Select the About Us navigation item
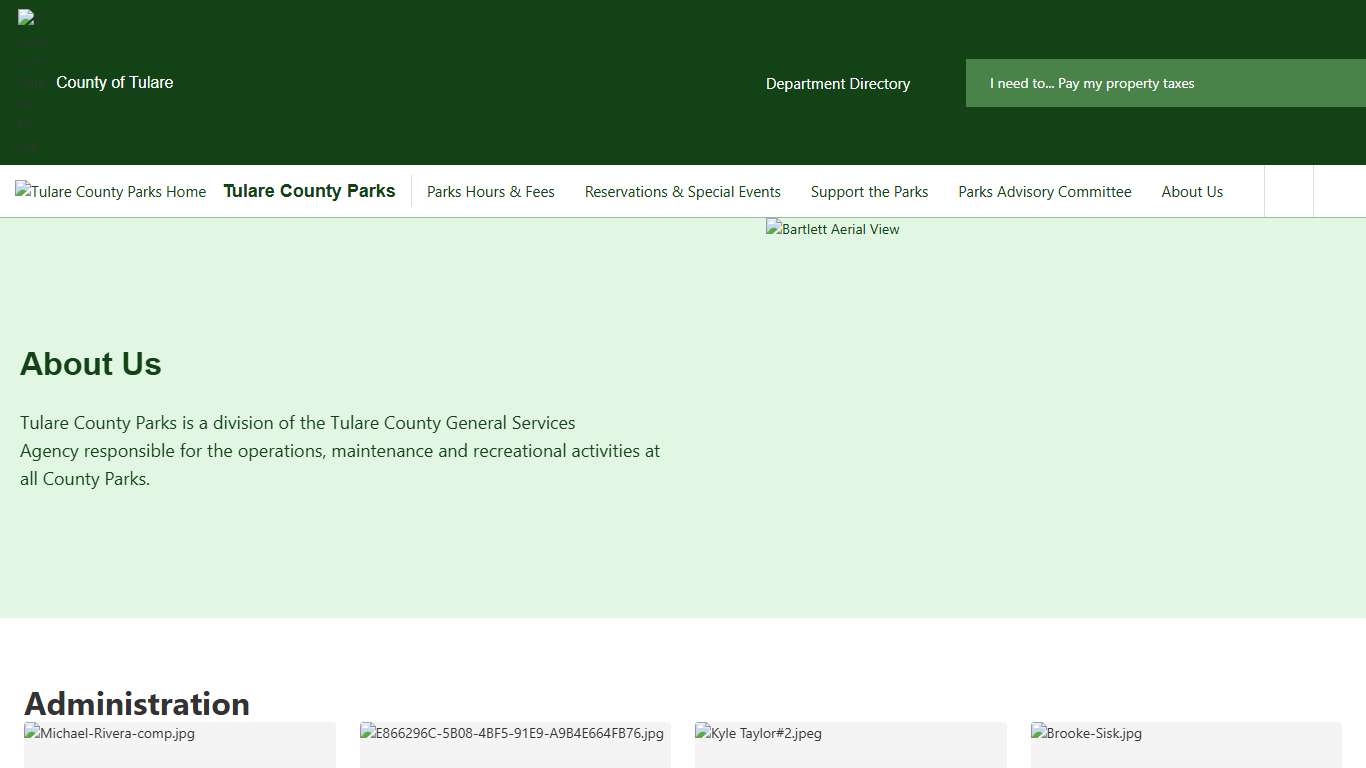Viewport: 1366px width, 768px height. [x=1192, y=191]
